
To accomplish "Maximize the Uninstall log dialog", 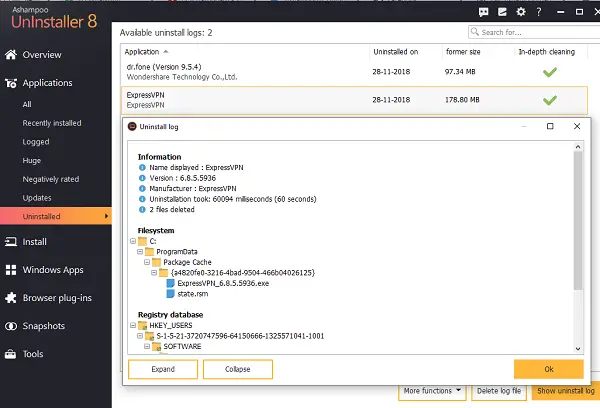I will click(550, 126).
